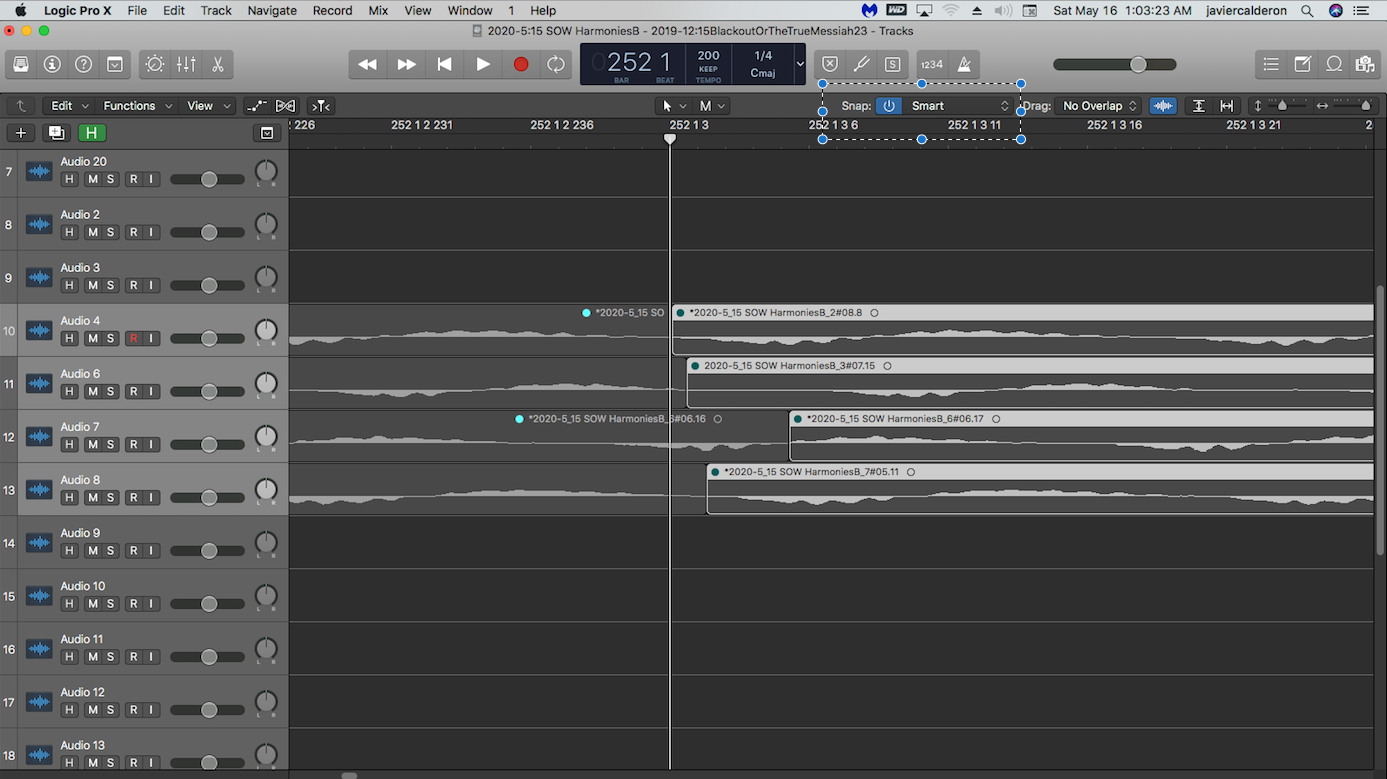Duplicate the selected track
1387x779 pixels.
click(56, 133)
